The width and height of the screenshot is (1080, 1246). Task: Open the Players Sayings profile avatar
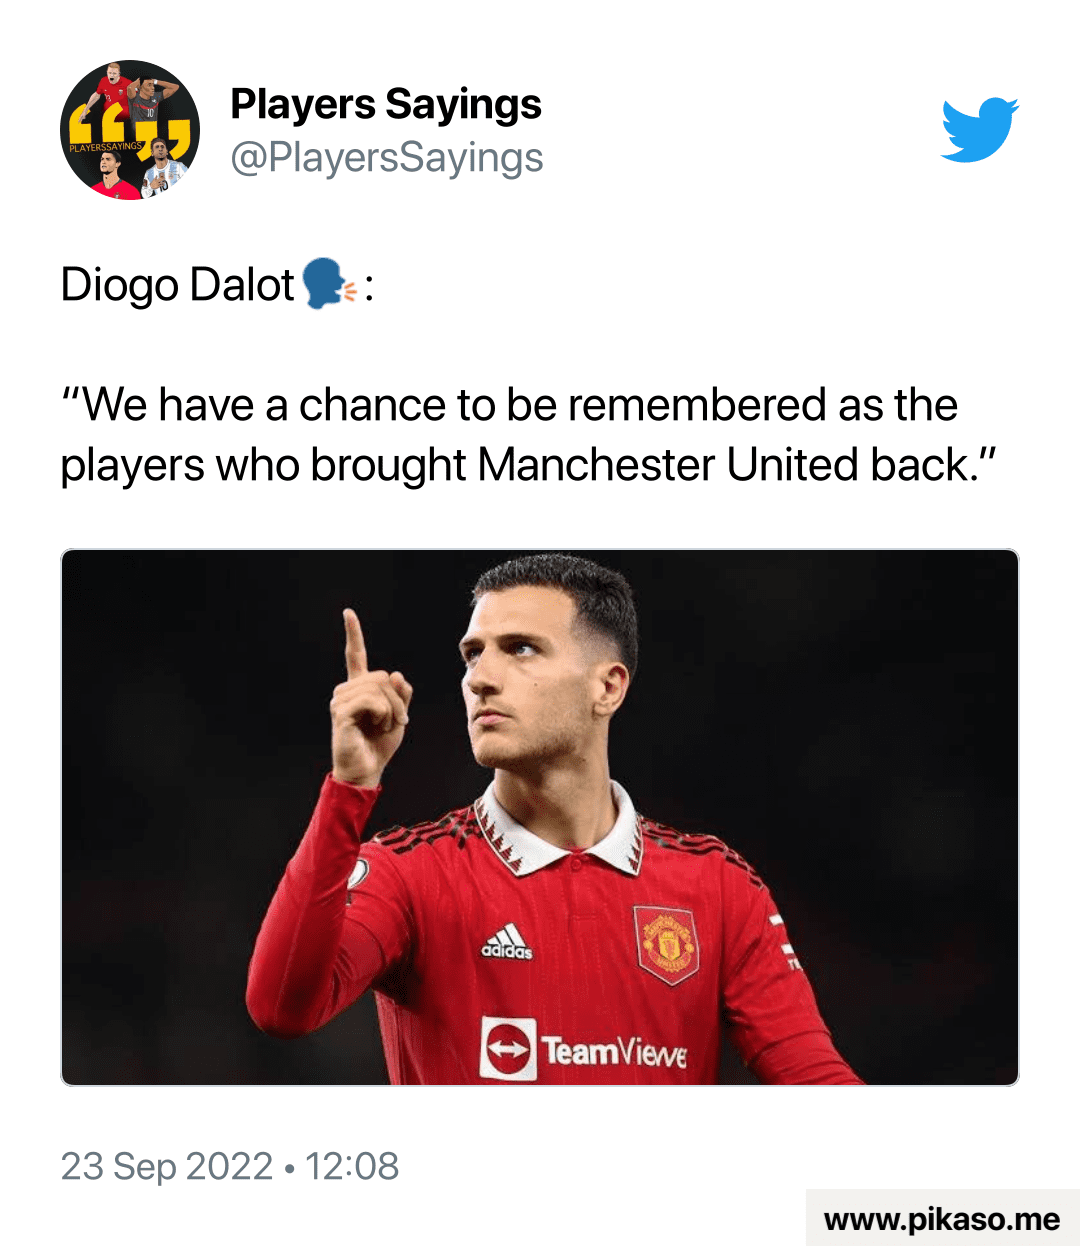(130, 130)
